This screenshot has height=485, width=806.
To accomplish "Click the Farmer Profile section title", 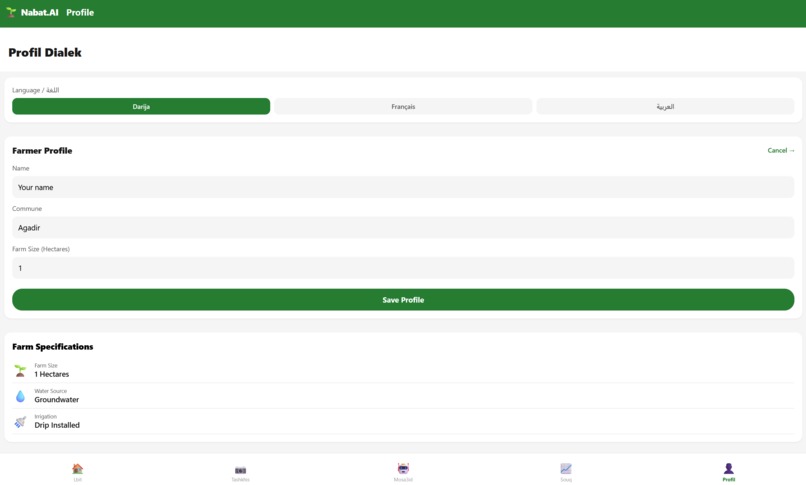I will (x=42, y=151).
